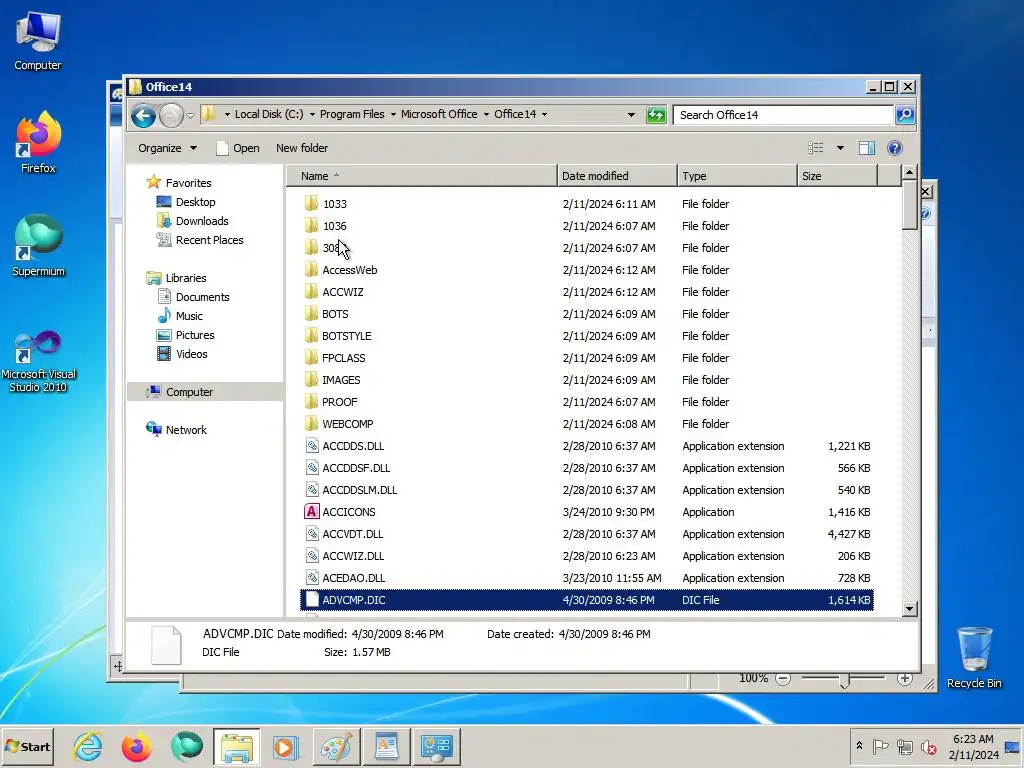Select the Supermium desktop shortcut
This screenshot has width=1024, height=768.
coord(39,246)
